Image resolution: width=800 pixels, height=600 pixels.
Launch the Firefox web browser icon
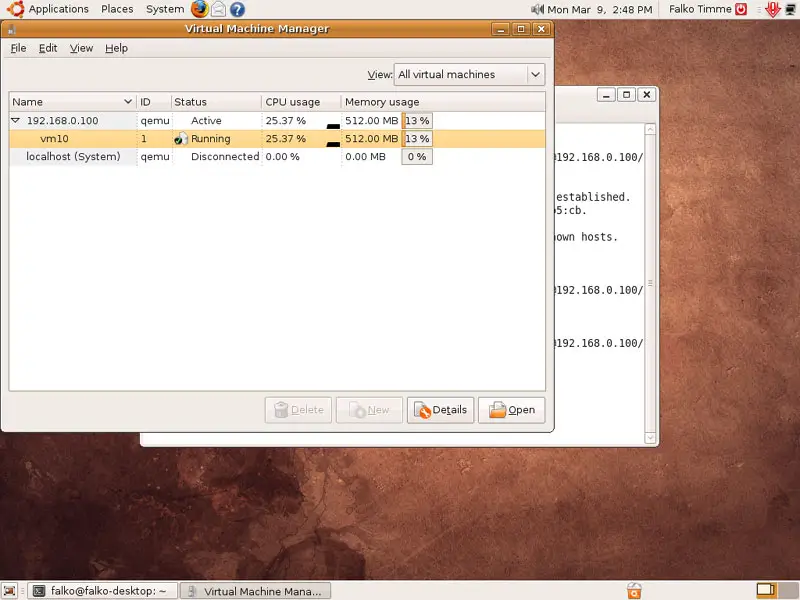(x=199, y=9)
